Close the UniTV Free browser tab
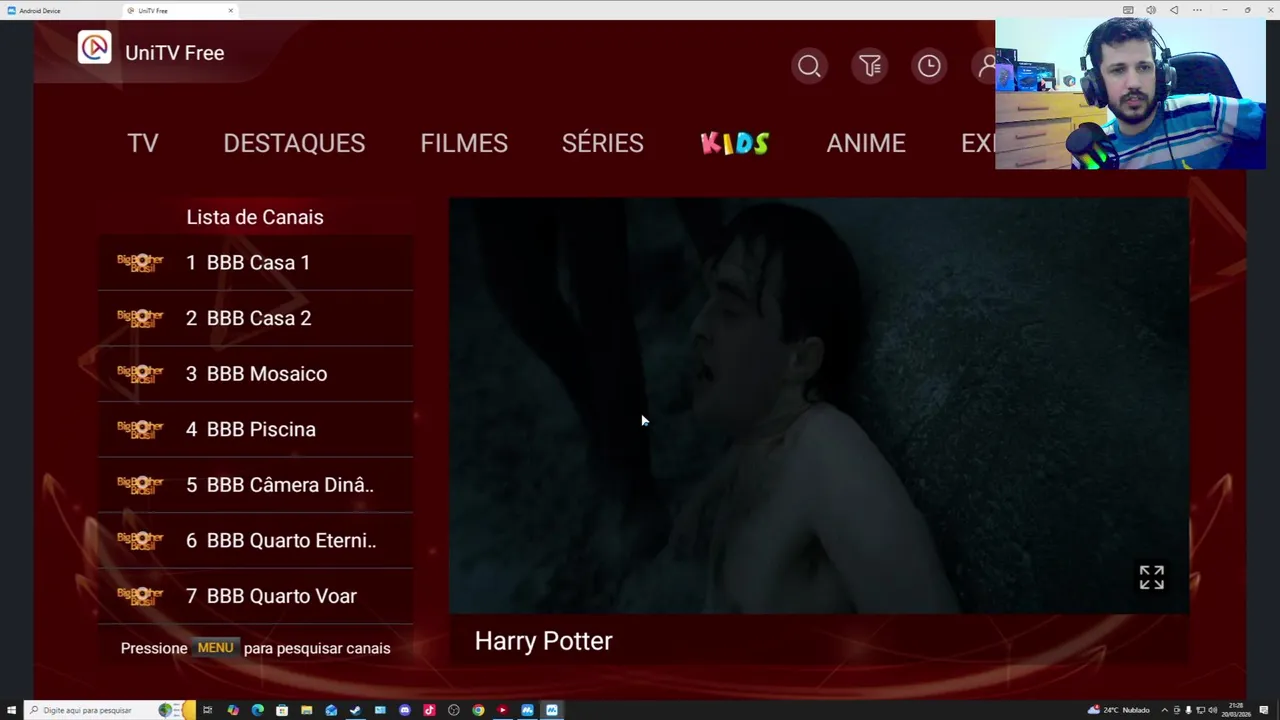1280x720 pixels. point(231,10)
